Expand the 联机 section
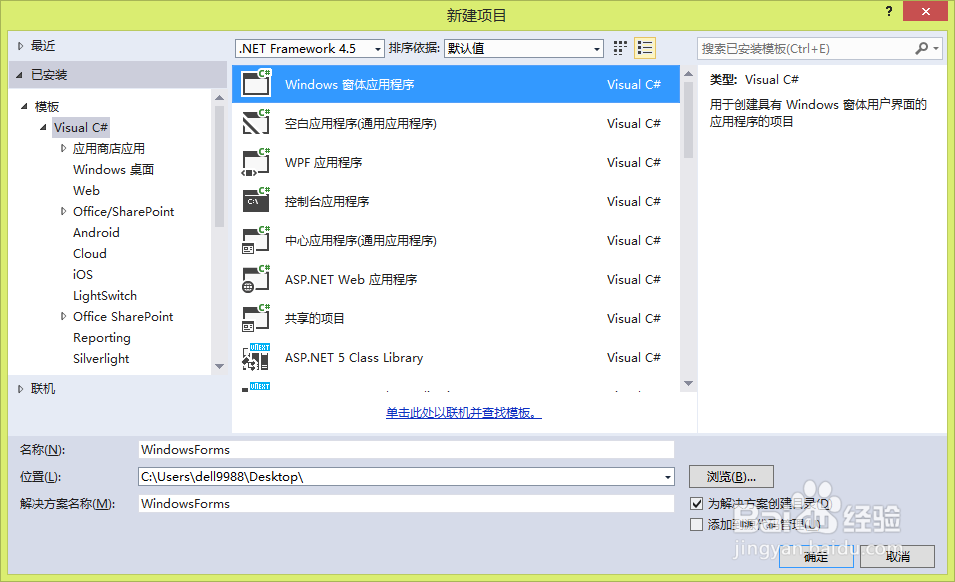Viewport: 955px width, 582px height. pos(20,388)
